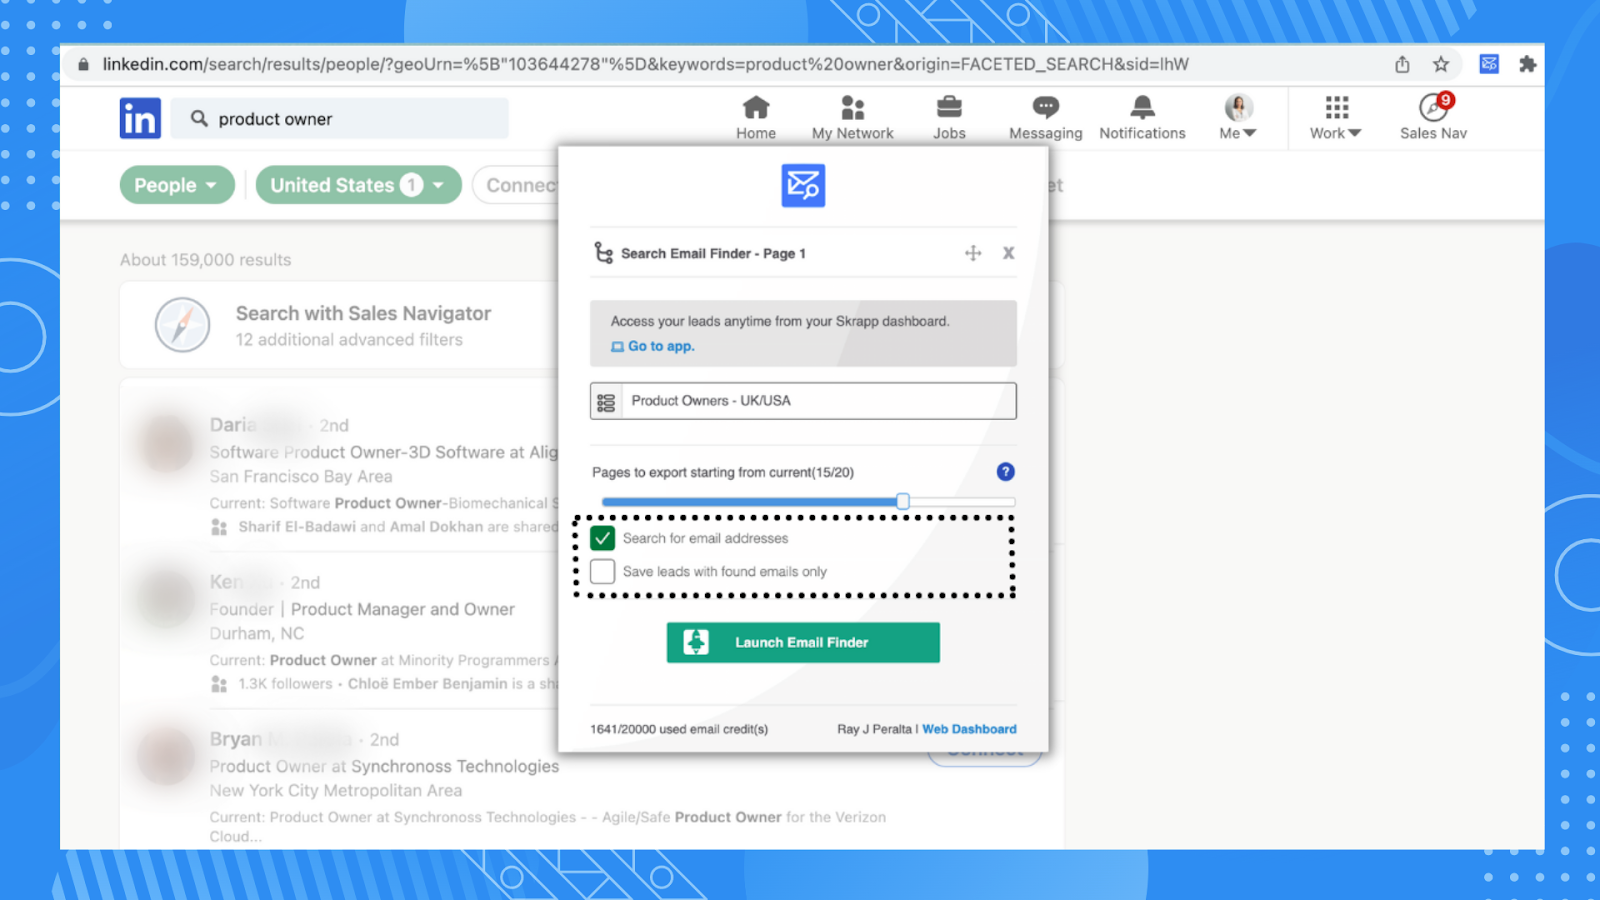1600x900 pixels.
Task: Click 'Durham, NC' location text
Action: coord(257,633)
